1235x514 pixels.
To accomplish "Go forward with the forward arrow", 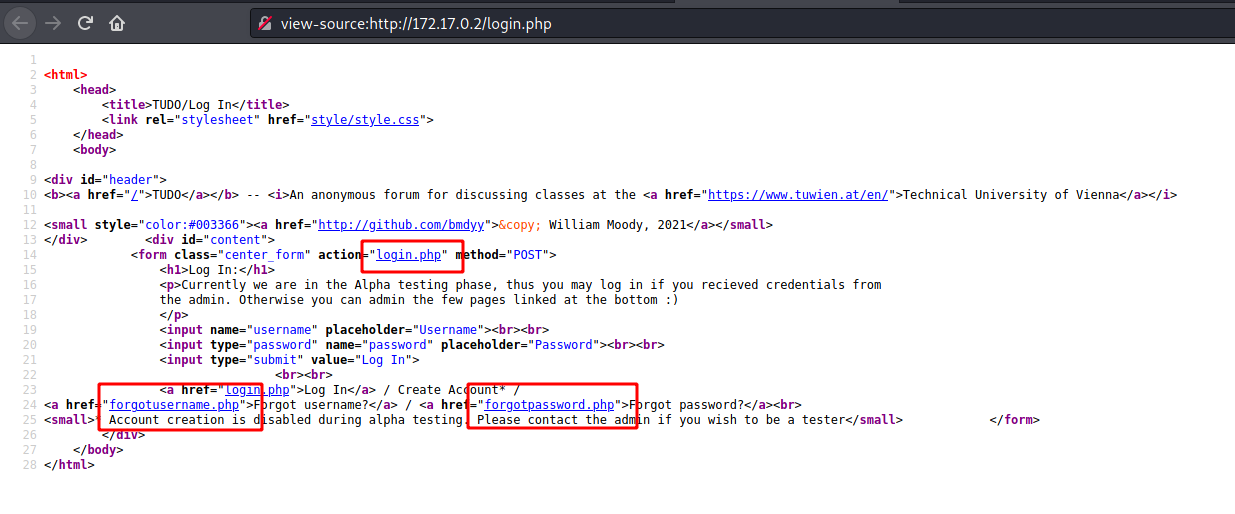I will coord(53,23).
